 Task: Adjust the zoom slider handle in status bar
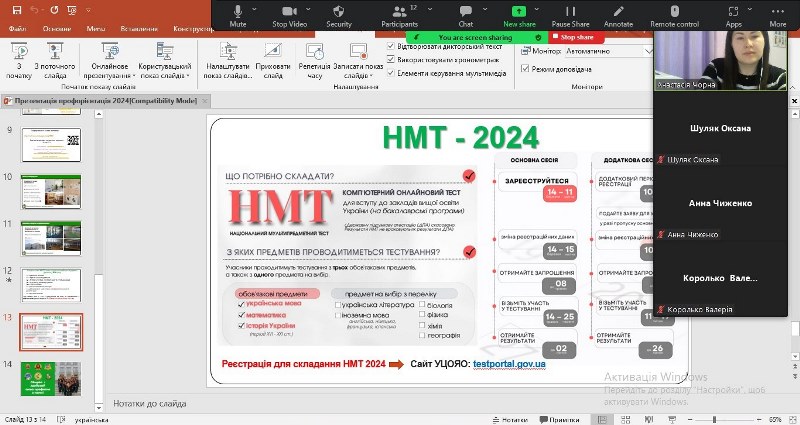tap(714, 419)
